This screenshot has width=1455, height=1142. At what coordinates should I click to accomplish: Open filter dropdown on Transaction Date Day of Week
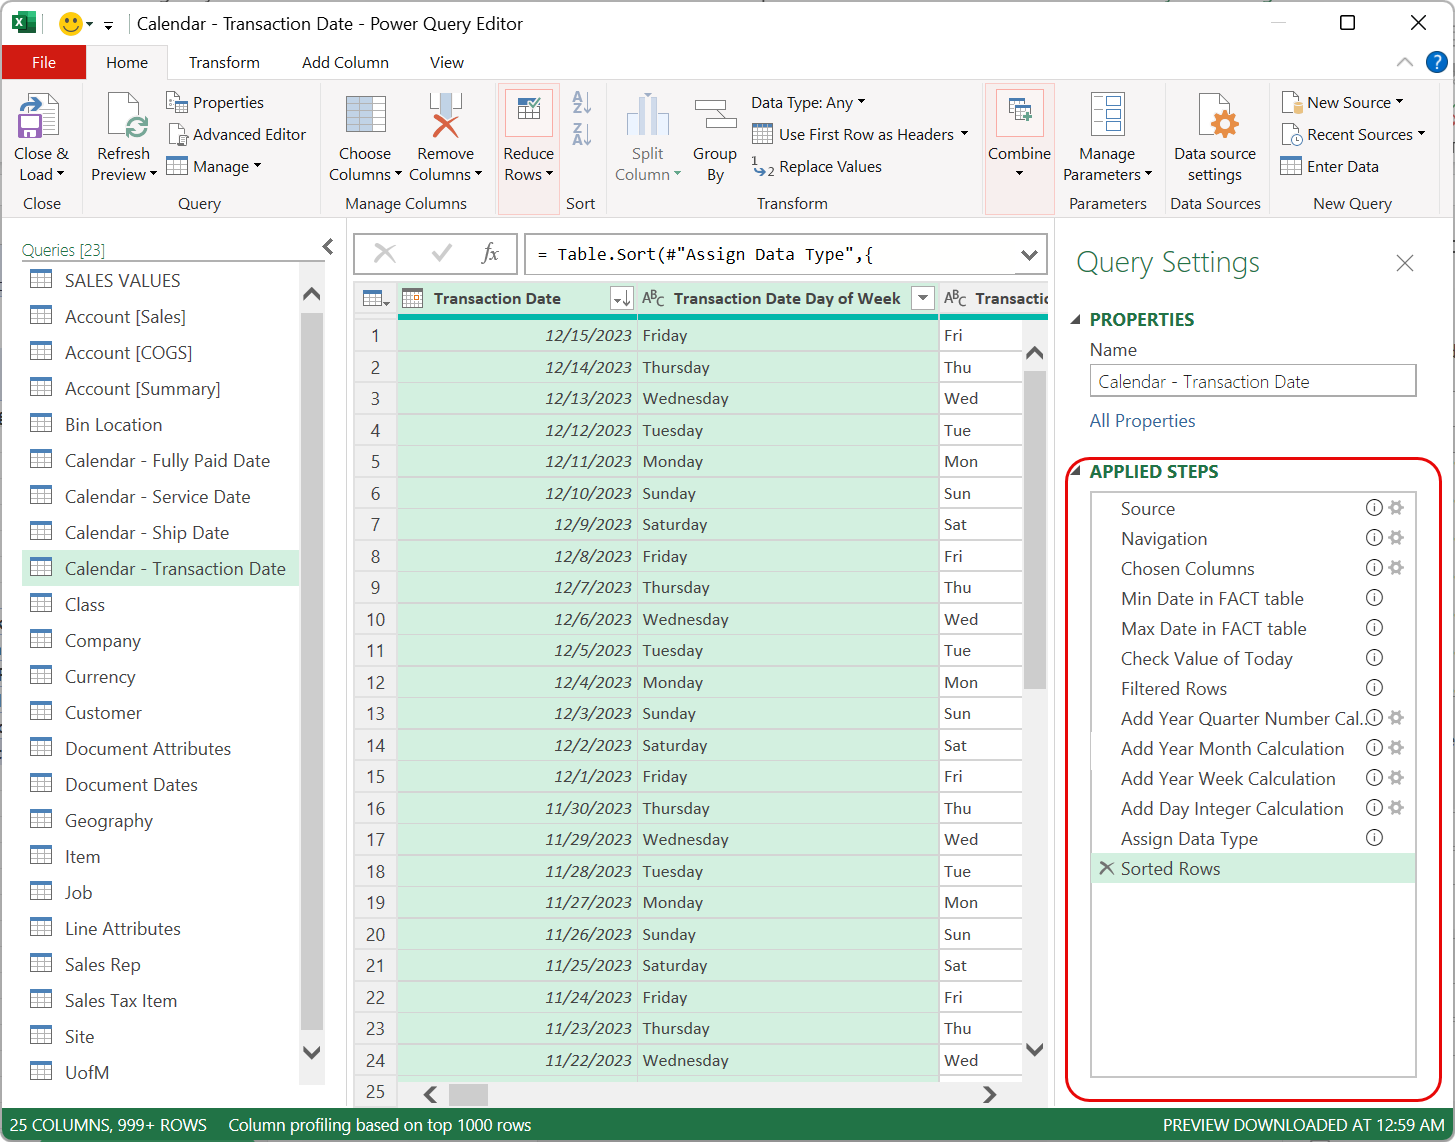(x=921, y=297)
